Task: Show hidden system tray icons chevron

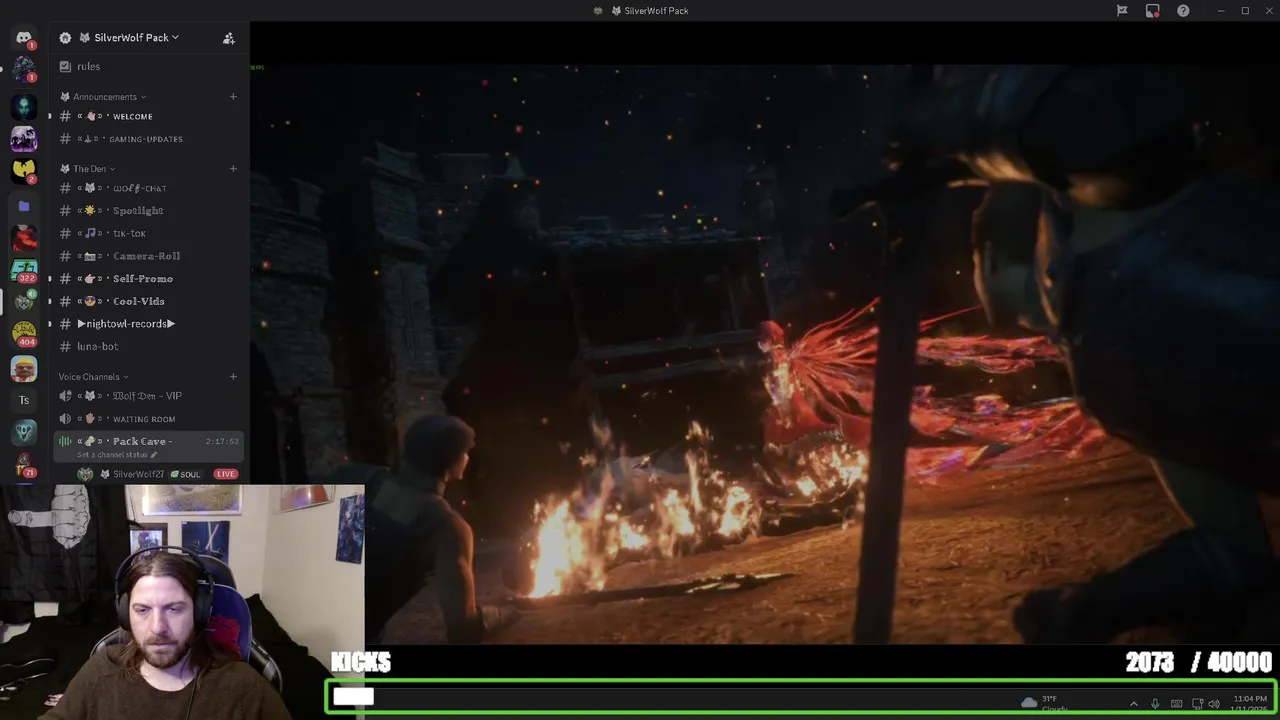Action: coord(1133,704)
